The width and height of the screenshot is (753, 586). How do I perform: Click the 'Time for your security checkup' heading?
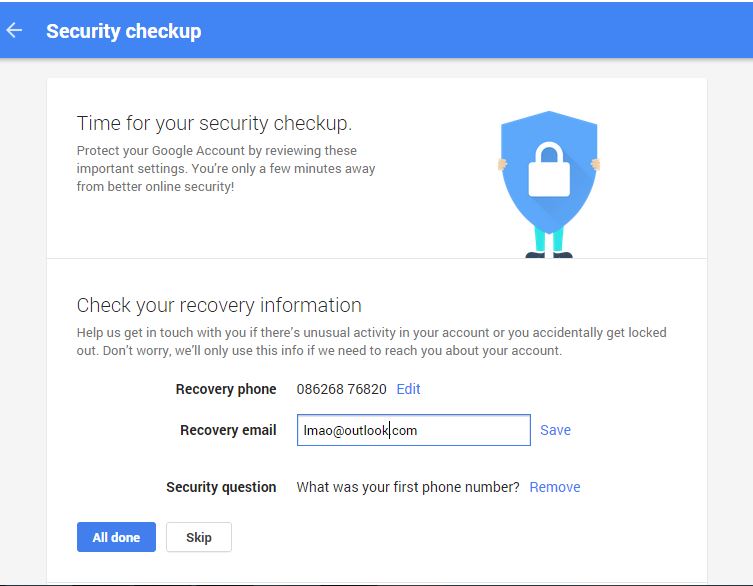[x=214, y=124]
